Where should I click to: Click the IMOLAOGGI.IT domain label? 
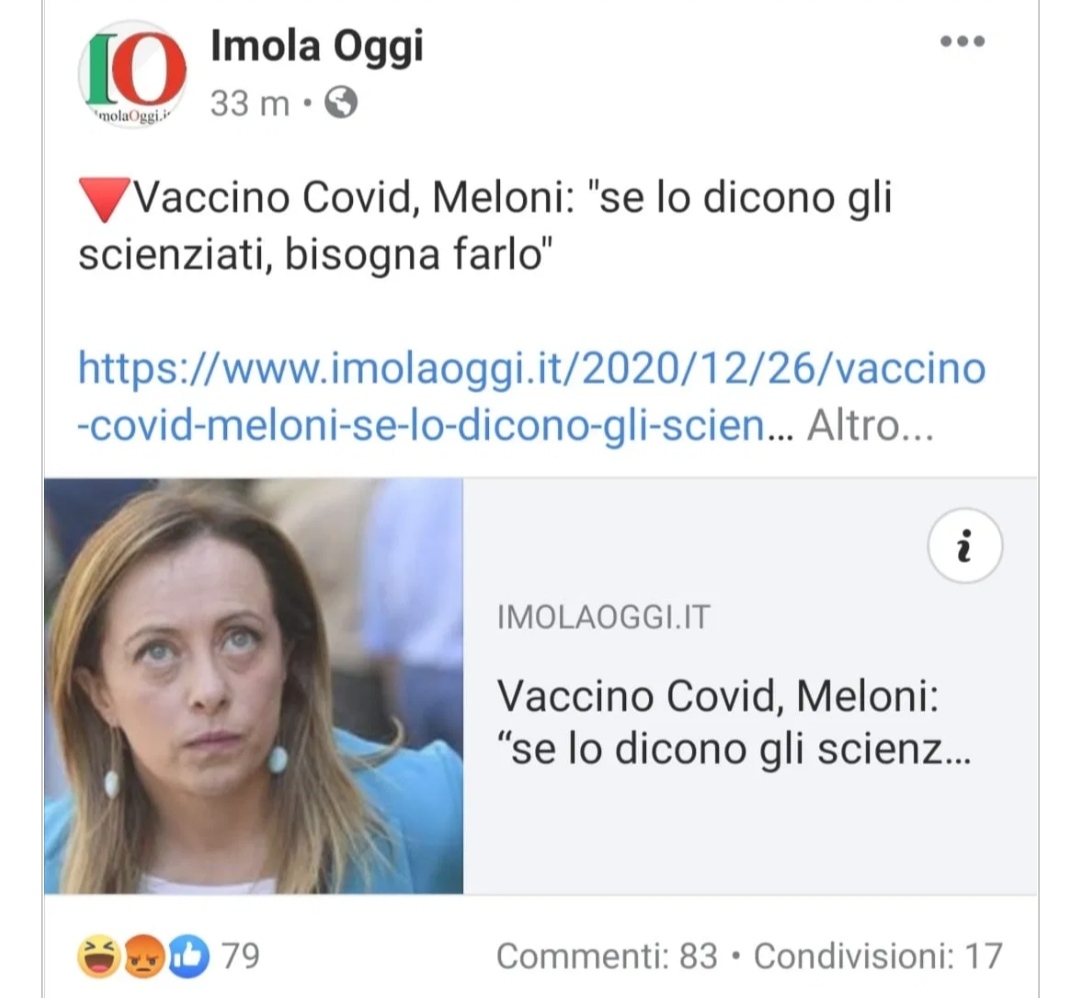603,617
